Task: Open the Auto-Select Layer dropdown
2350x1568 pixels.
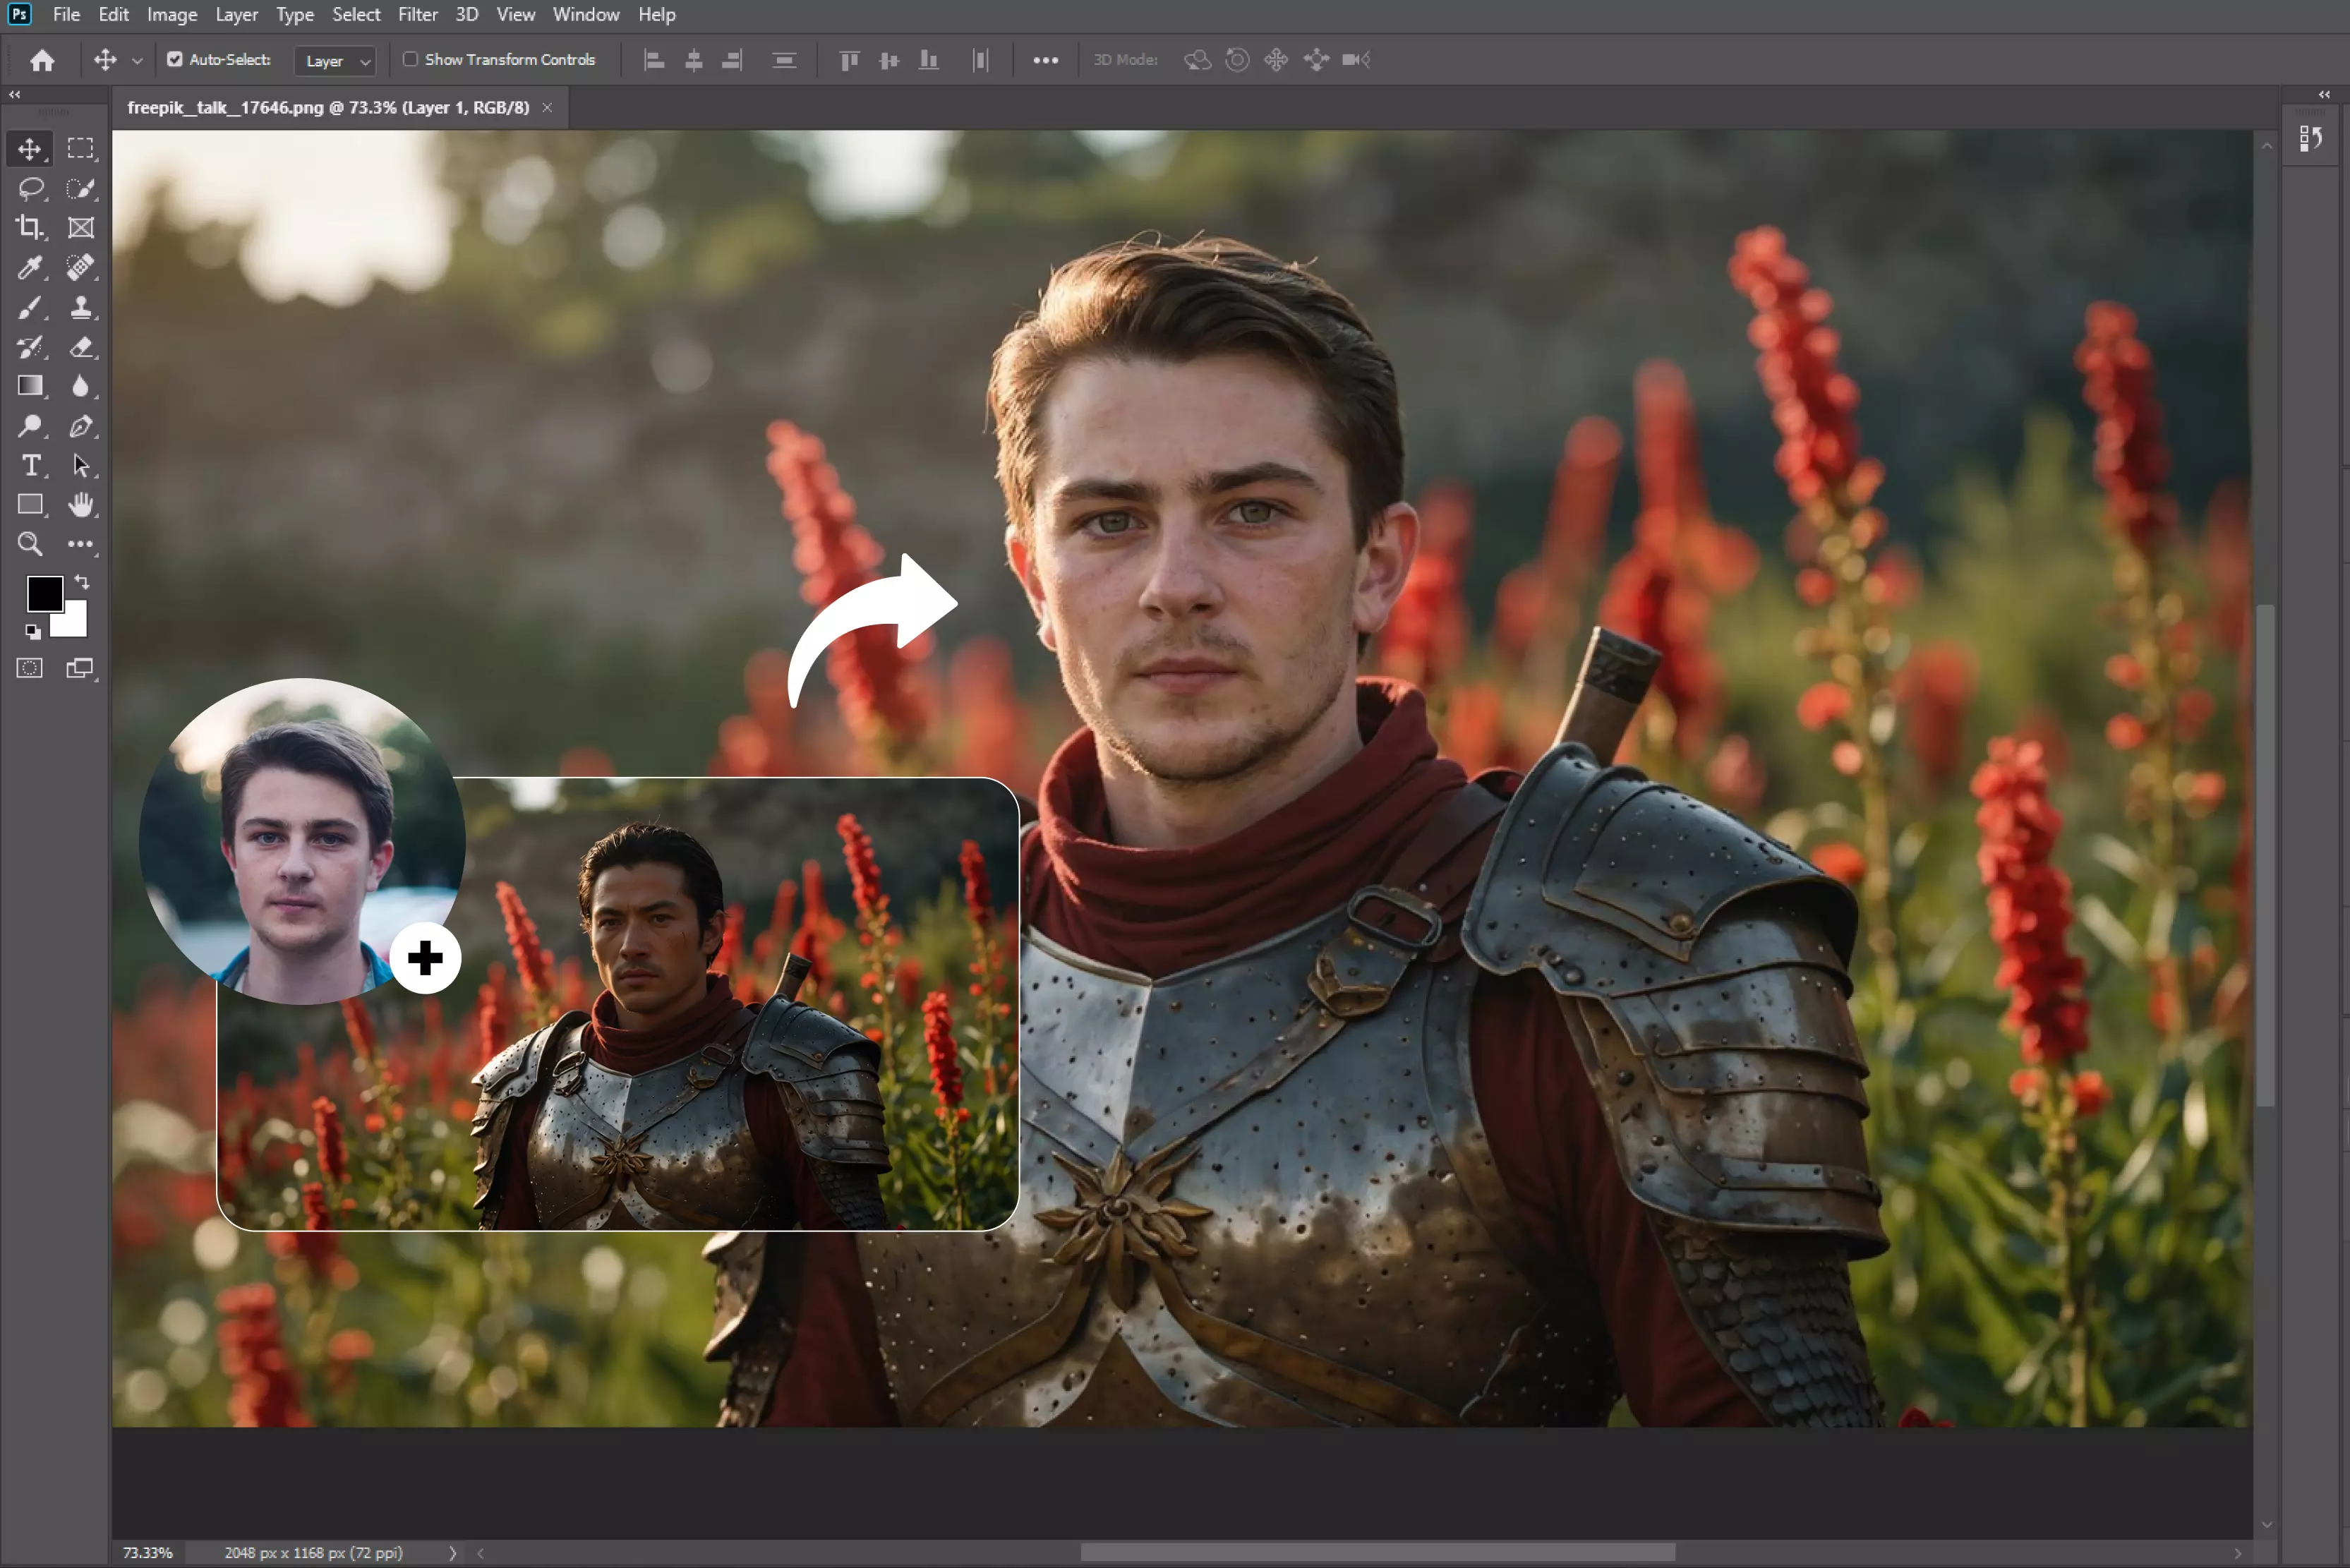Action: pos(335,60)
